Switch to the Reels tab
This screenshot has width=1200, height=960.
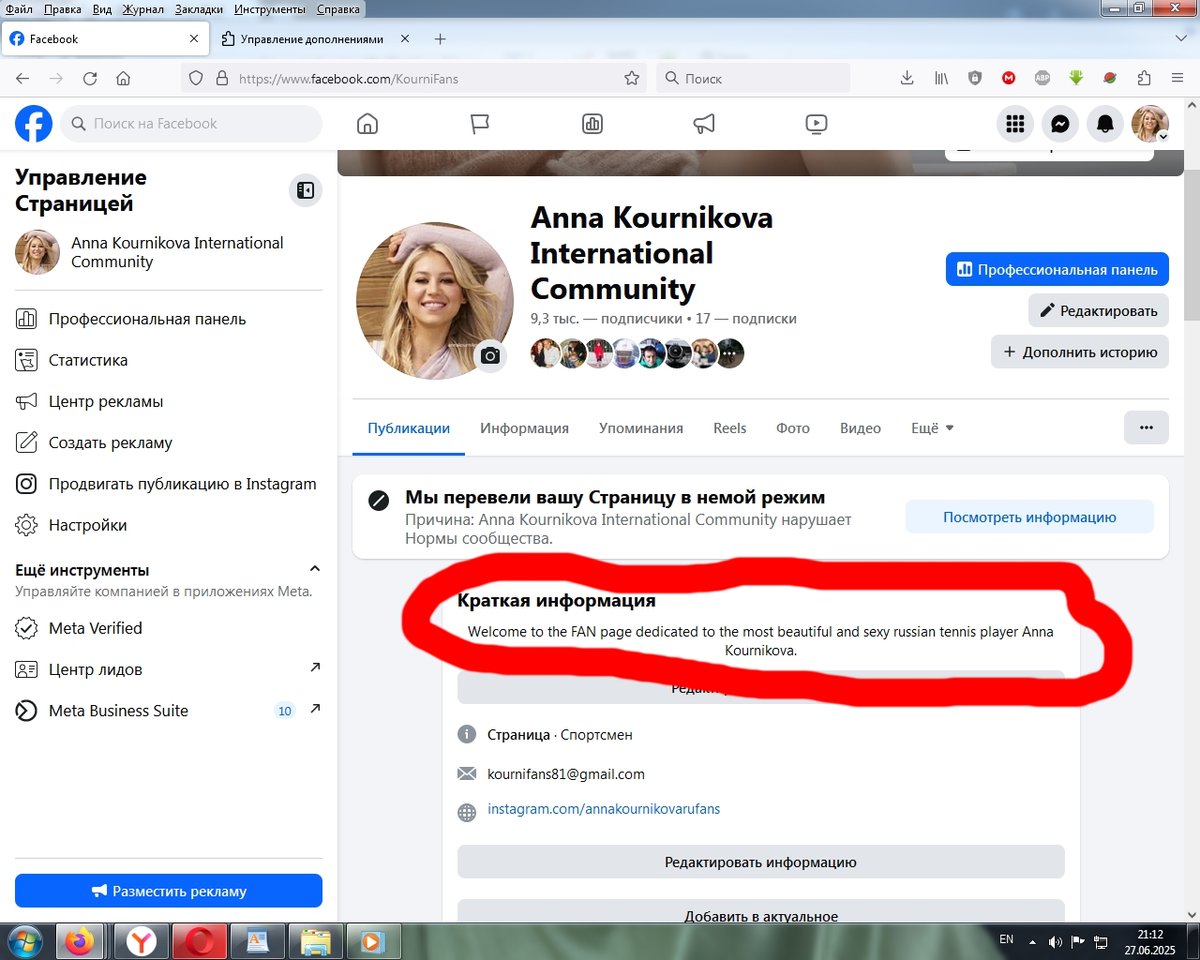730,428
